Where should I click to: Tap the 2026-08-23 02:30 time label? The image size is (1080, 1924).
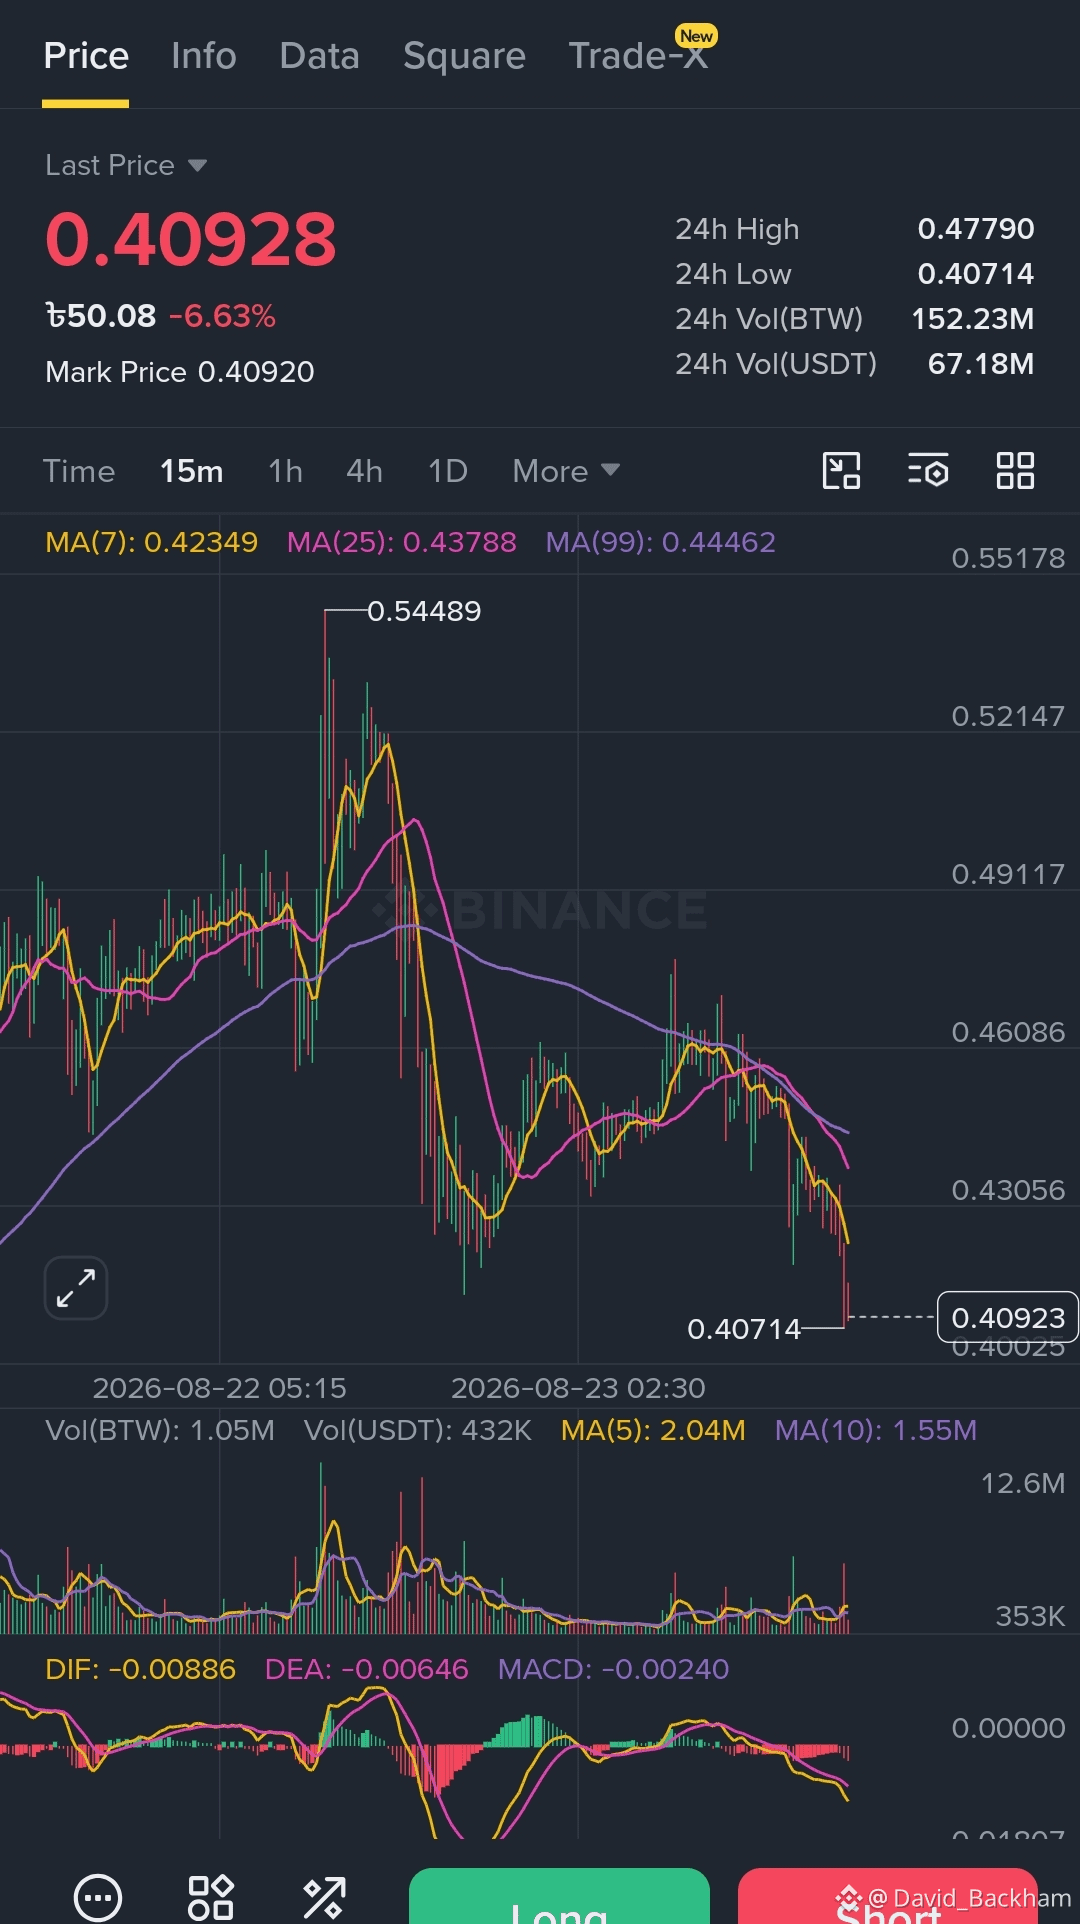[x=578, y=1388]
